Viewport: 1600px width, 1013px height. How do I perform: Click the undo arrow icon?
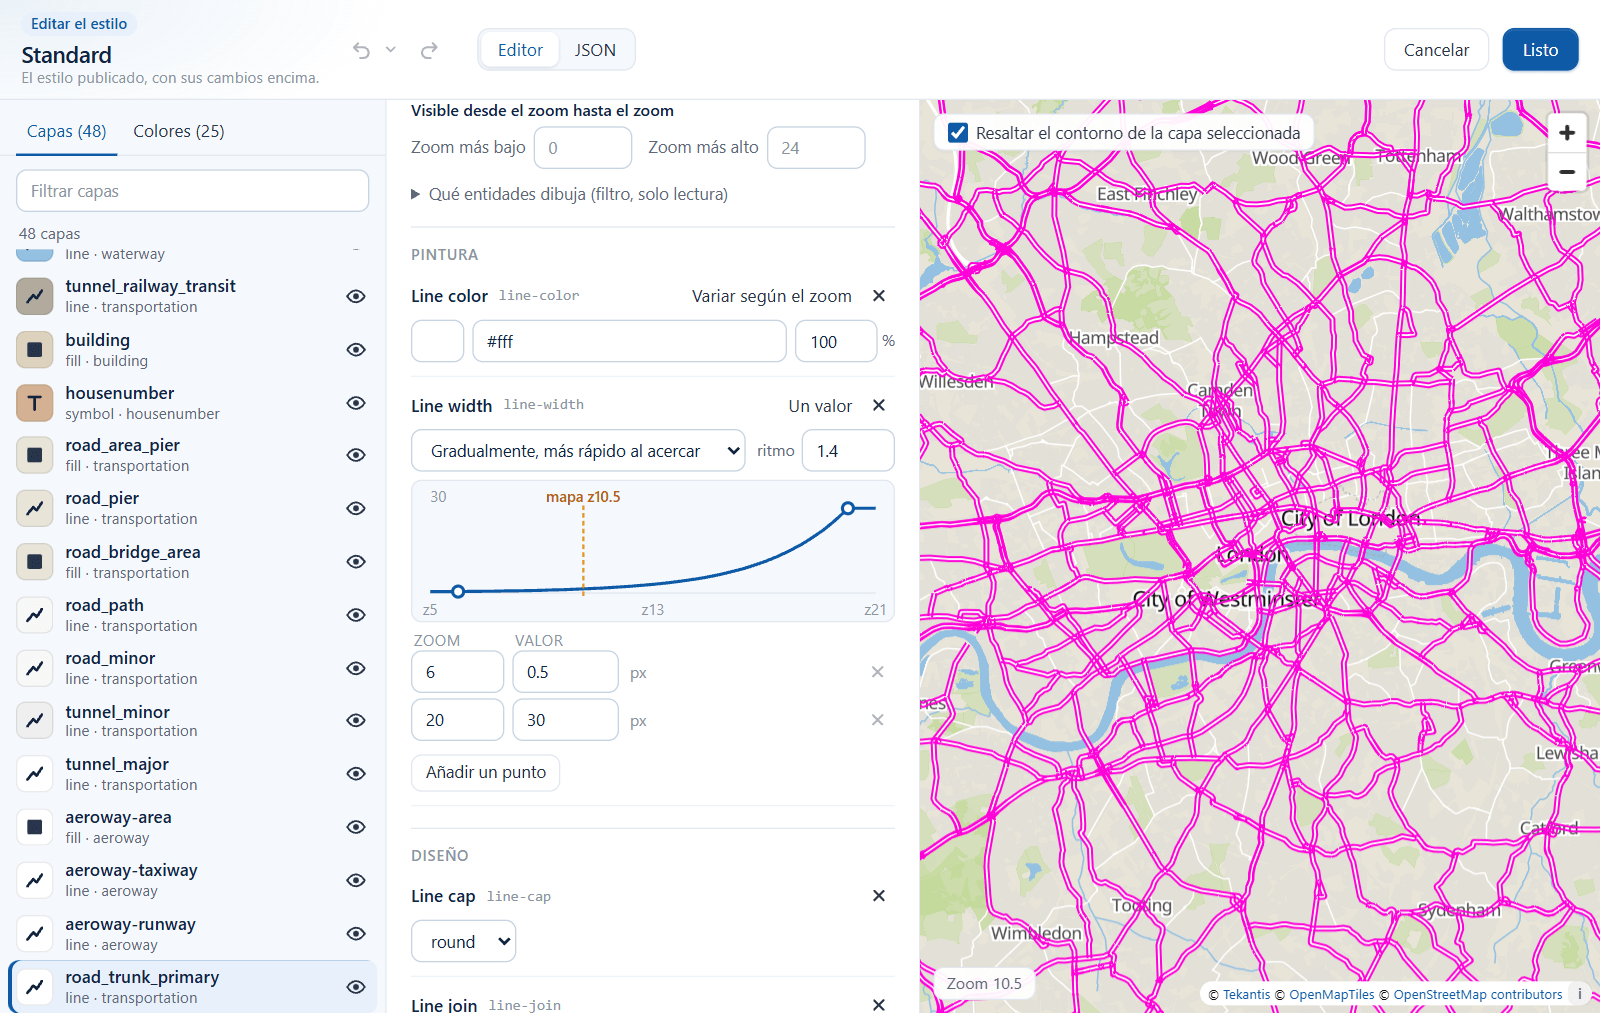point(361,50)
